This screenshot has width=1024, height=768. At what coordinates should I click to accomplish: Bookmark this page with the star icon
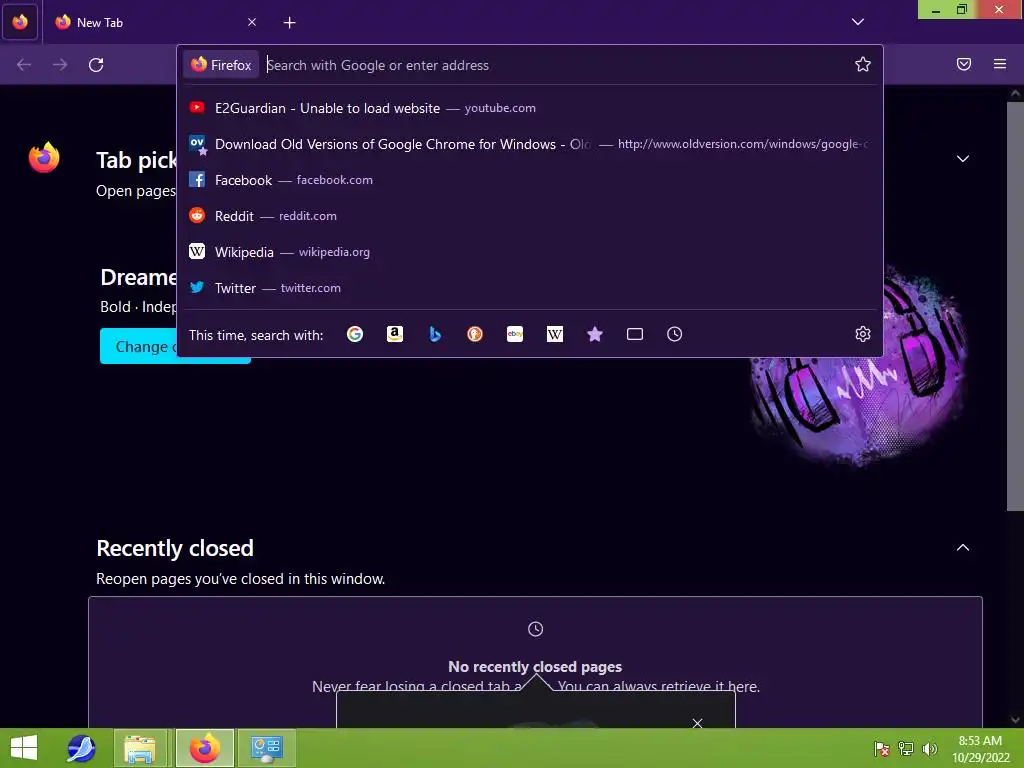pyautogui.click(x=863, y=64)
